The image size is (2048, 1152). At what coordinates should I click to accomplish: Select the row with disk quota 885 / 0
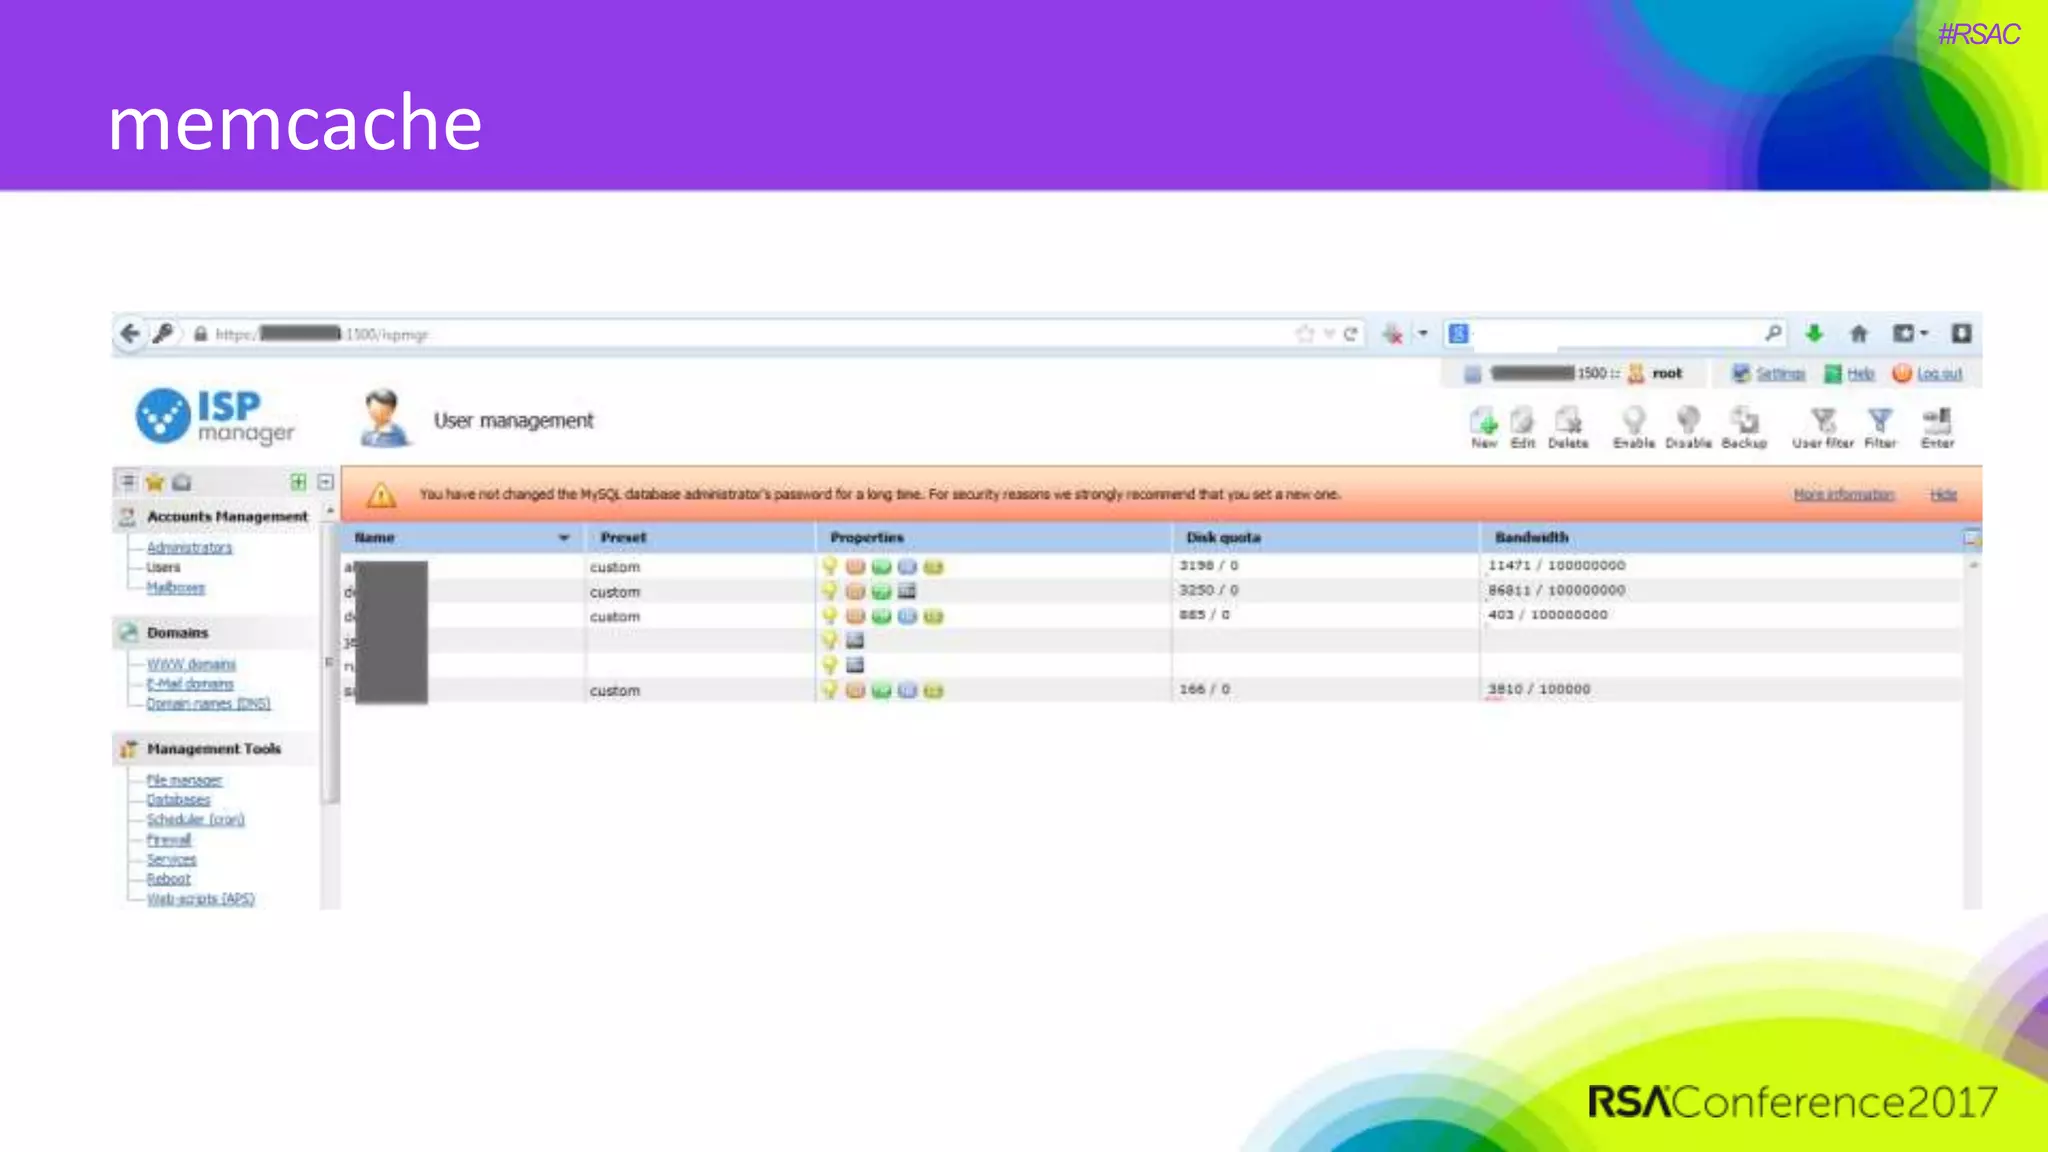point(1151,616)
